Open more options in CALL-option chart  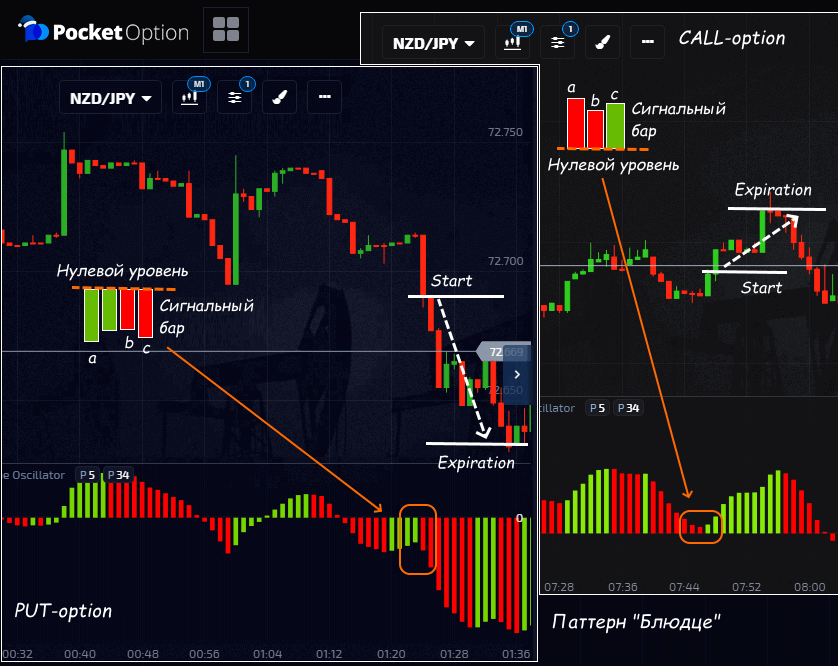pyautogui.click(x=647, y=43)
